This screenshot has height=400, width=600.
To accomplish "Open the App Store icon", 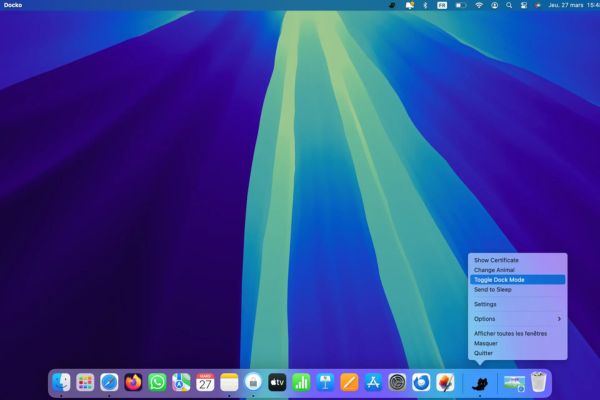I will coord(373,382).
